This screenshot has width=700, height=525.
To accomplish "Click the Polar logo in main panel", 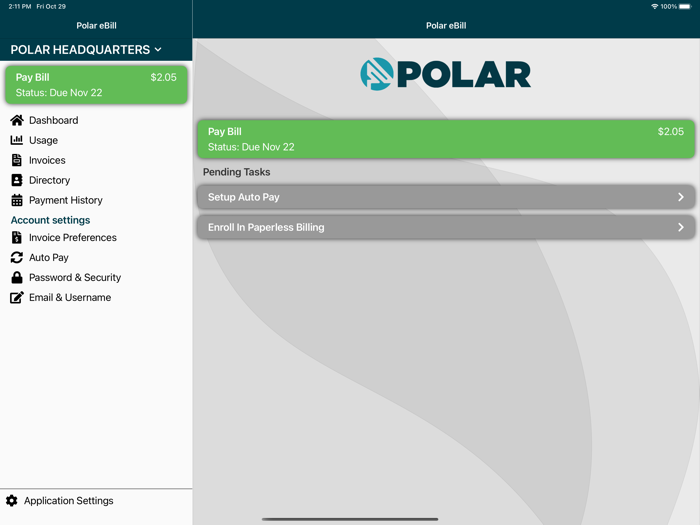I will point(446,74).
